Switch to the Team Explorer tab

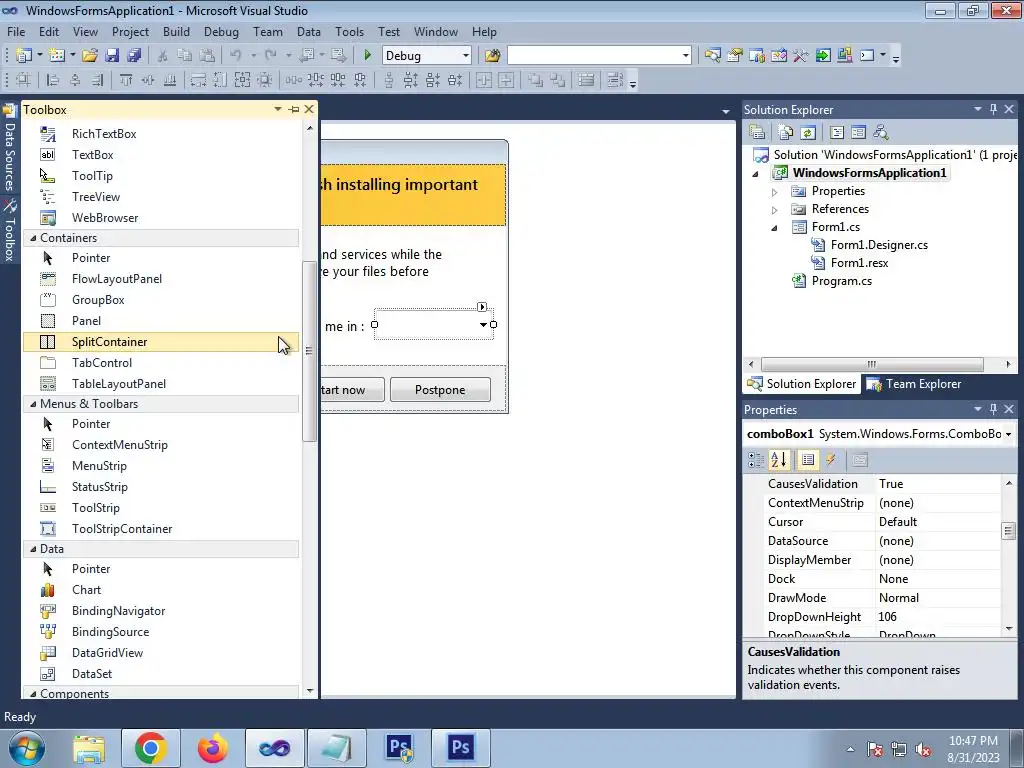(914, 384)
